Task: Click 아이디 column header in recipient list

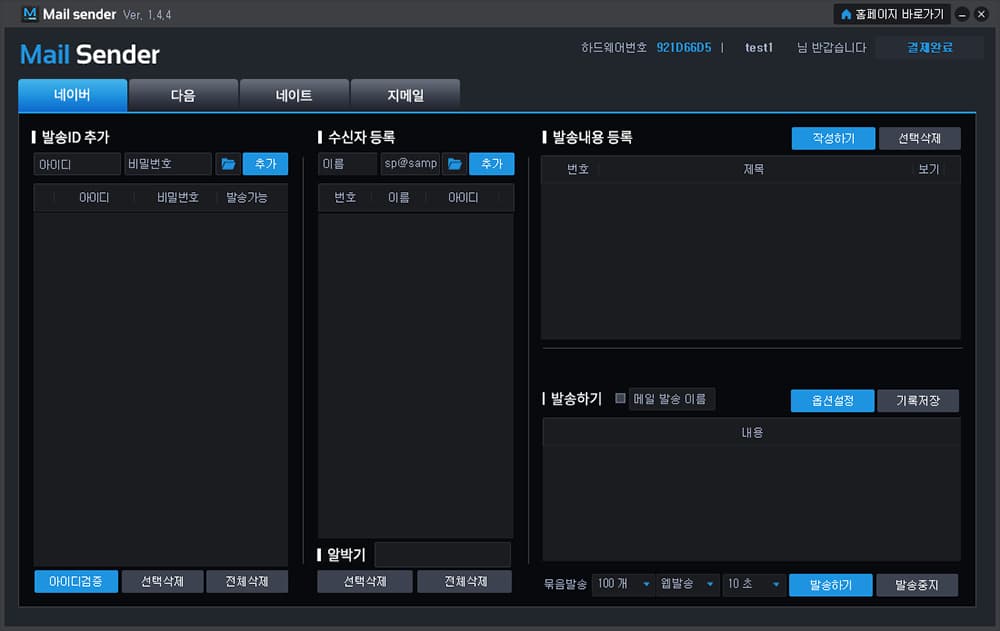Action: (463, 198)
